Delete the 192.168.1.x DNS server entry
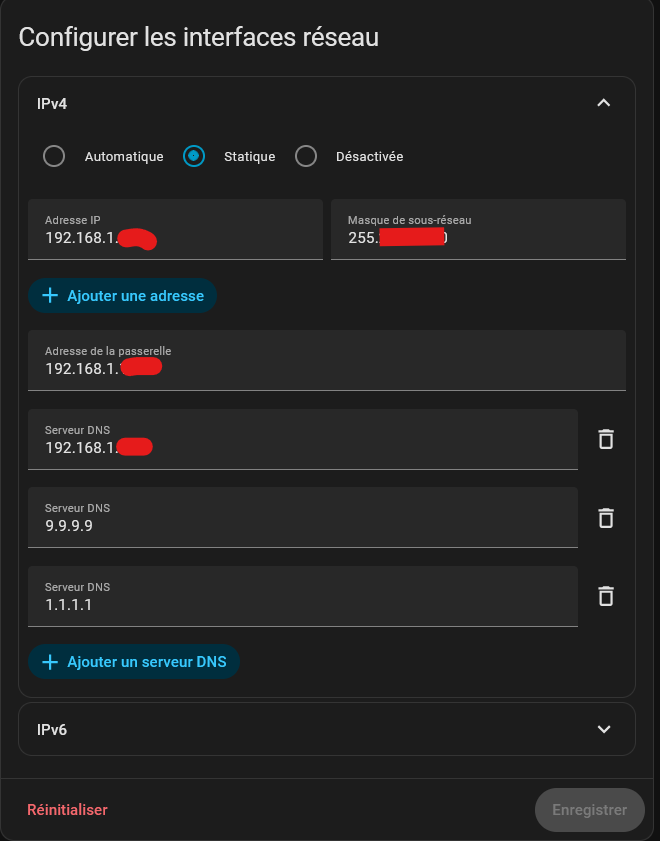 (x=605, y=439)
